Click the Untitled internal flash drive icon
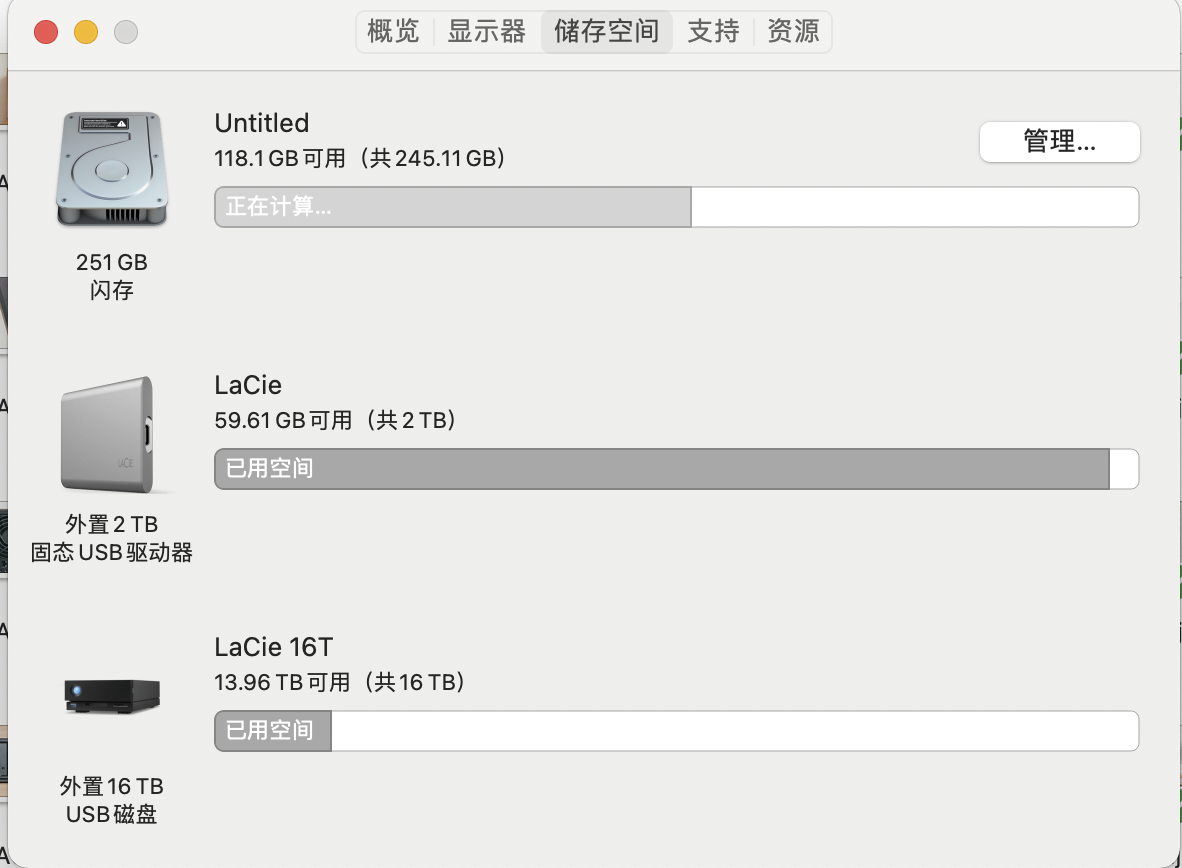1182x868 pixels. click(111, 170)
